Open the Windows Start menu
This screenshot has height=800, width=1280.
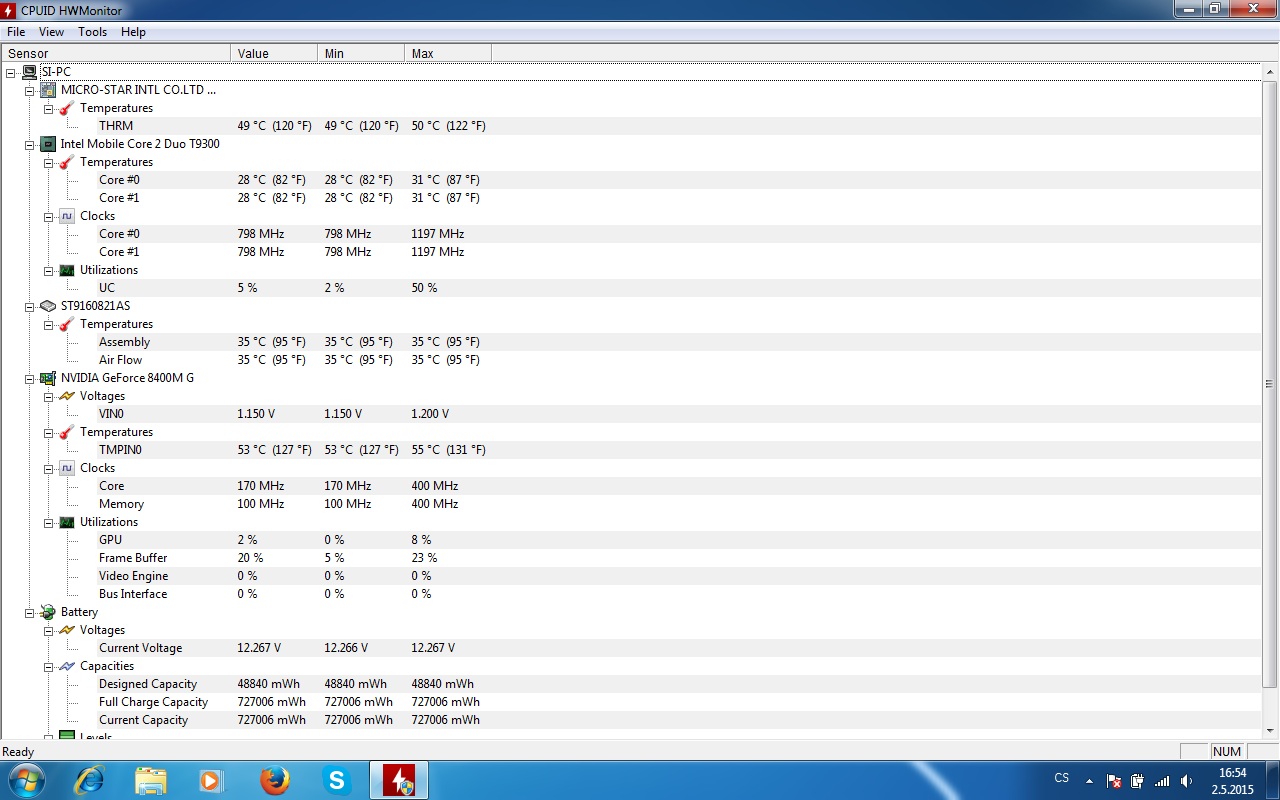tap(25, 780)
